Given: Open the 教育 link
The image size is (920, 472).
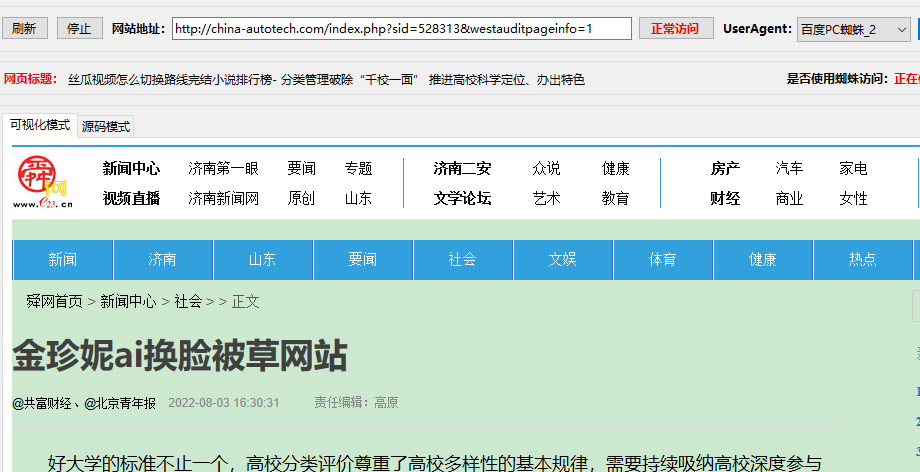Looking at the screenshot, I should pyautogui.click(x=615, y=198).
